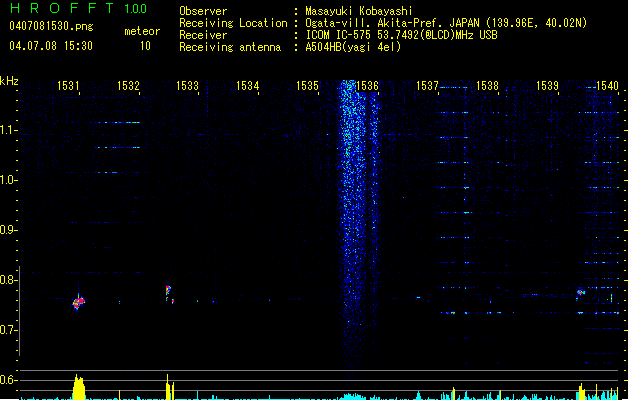Click the meteor count value 10

point(145,46)
